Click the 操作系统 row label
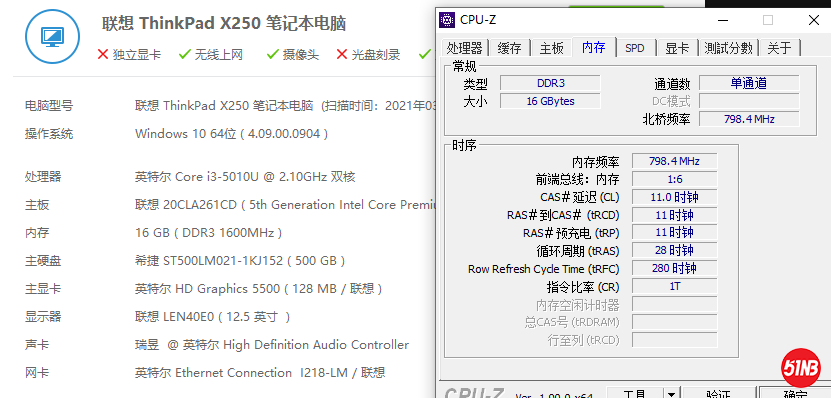This screenshot has height=398, width=831. [49, 134]
